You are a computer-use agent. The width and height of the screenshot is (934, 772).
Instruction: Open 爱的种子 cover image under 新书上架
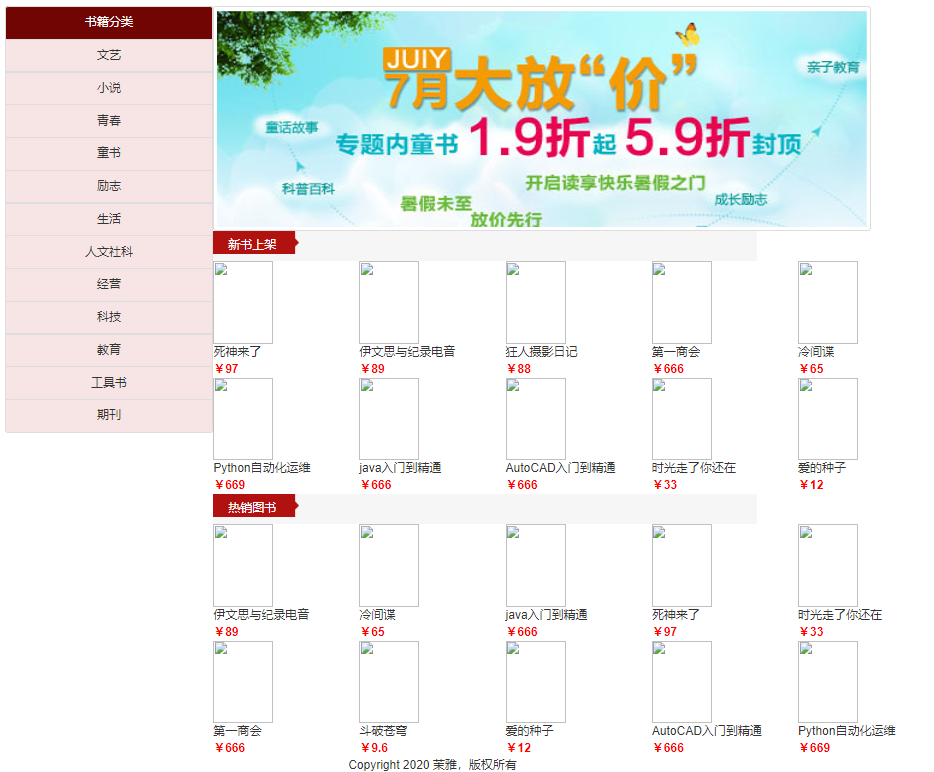pyautogui.click(x=828, y=419)
